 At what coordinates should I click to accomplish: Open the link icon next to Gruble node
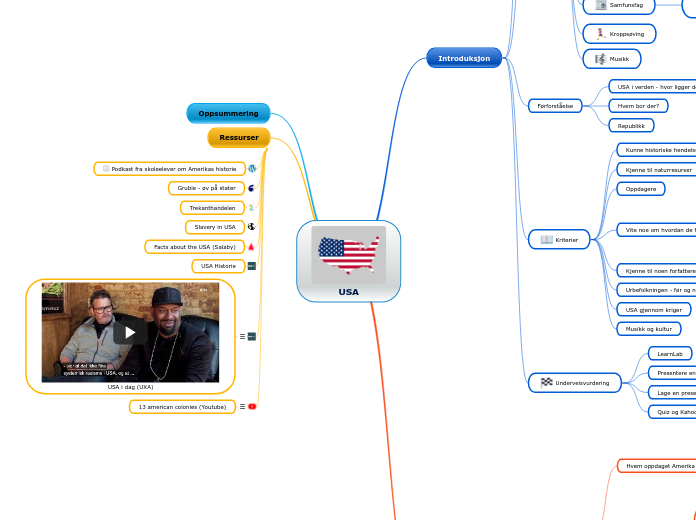[x=251, y=188]
